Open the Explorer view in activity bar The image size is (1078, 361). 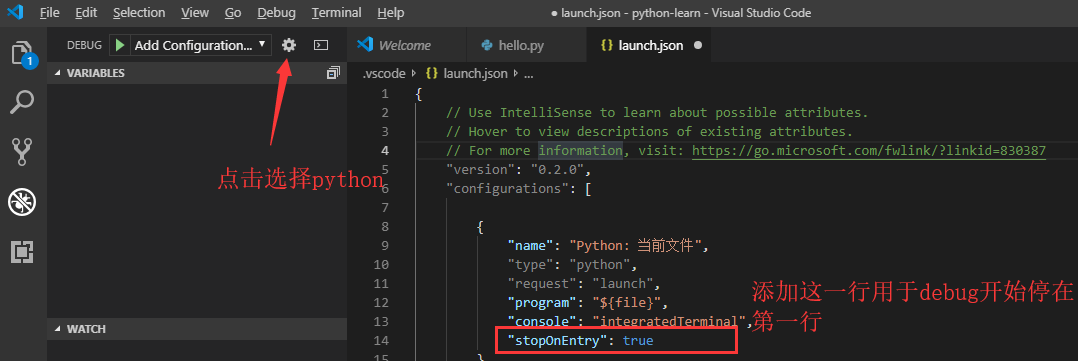coord(23,54)
